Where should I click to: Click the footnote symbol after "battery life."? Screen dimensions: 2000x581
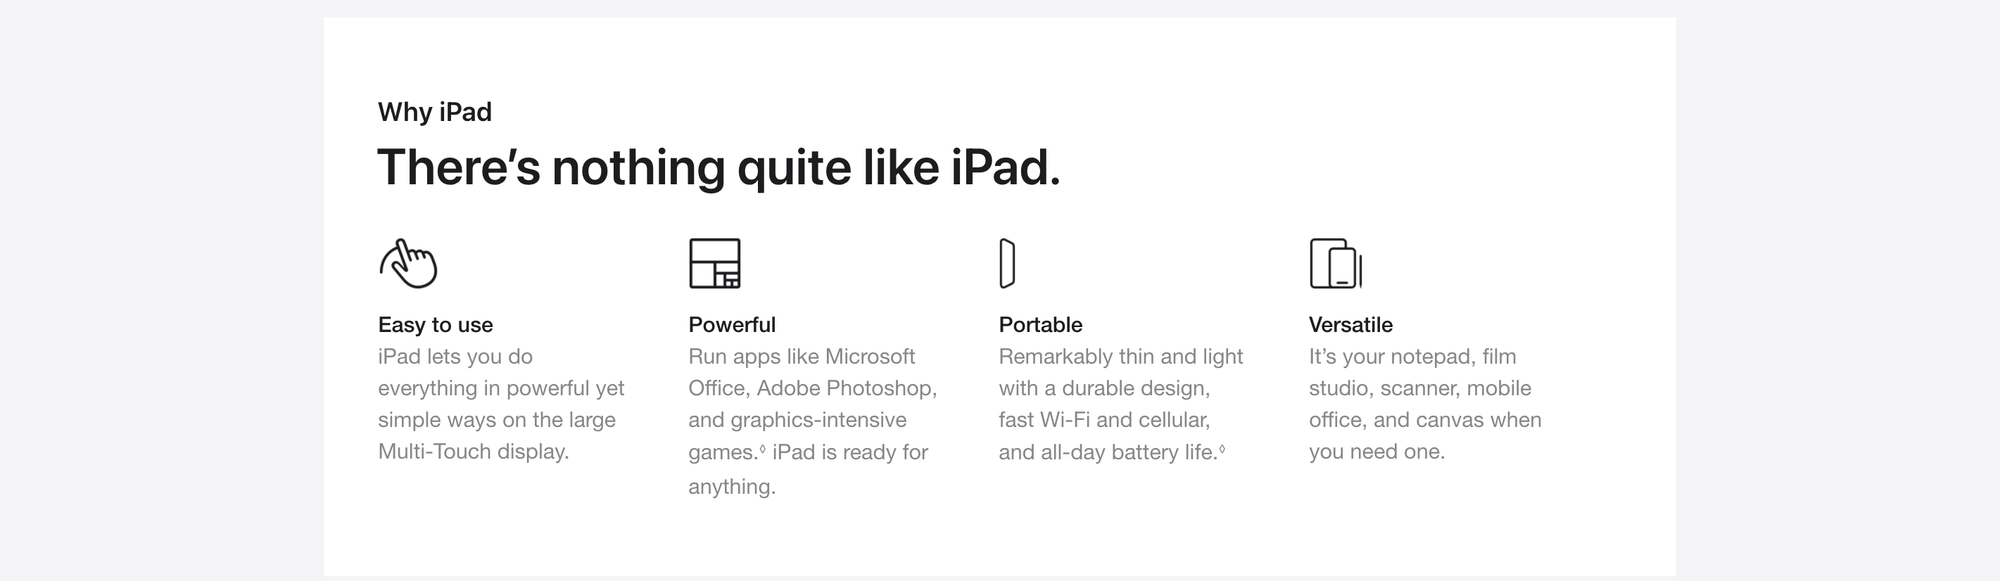pos(1222,449)
